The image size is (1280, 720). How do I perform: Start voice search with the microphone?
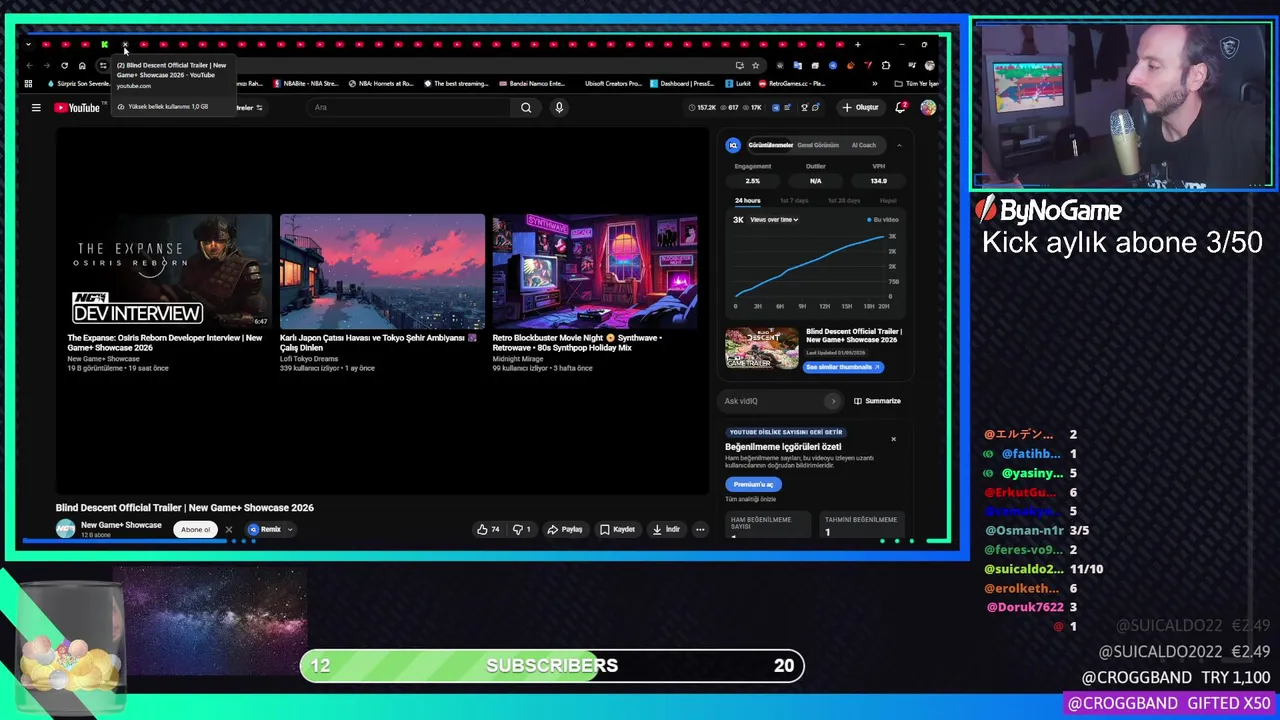coord(559,108)
